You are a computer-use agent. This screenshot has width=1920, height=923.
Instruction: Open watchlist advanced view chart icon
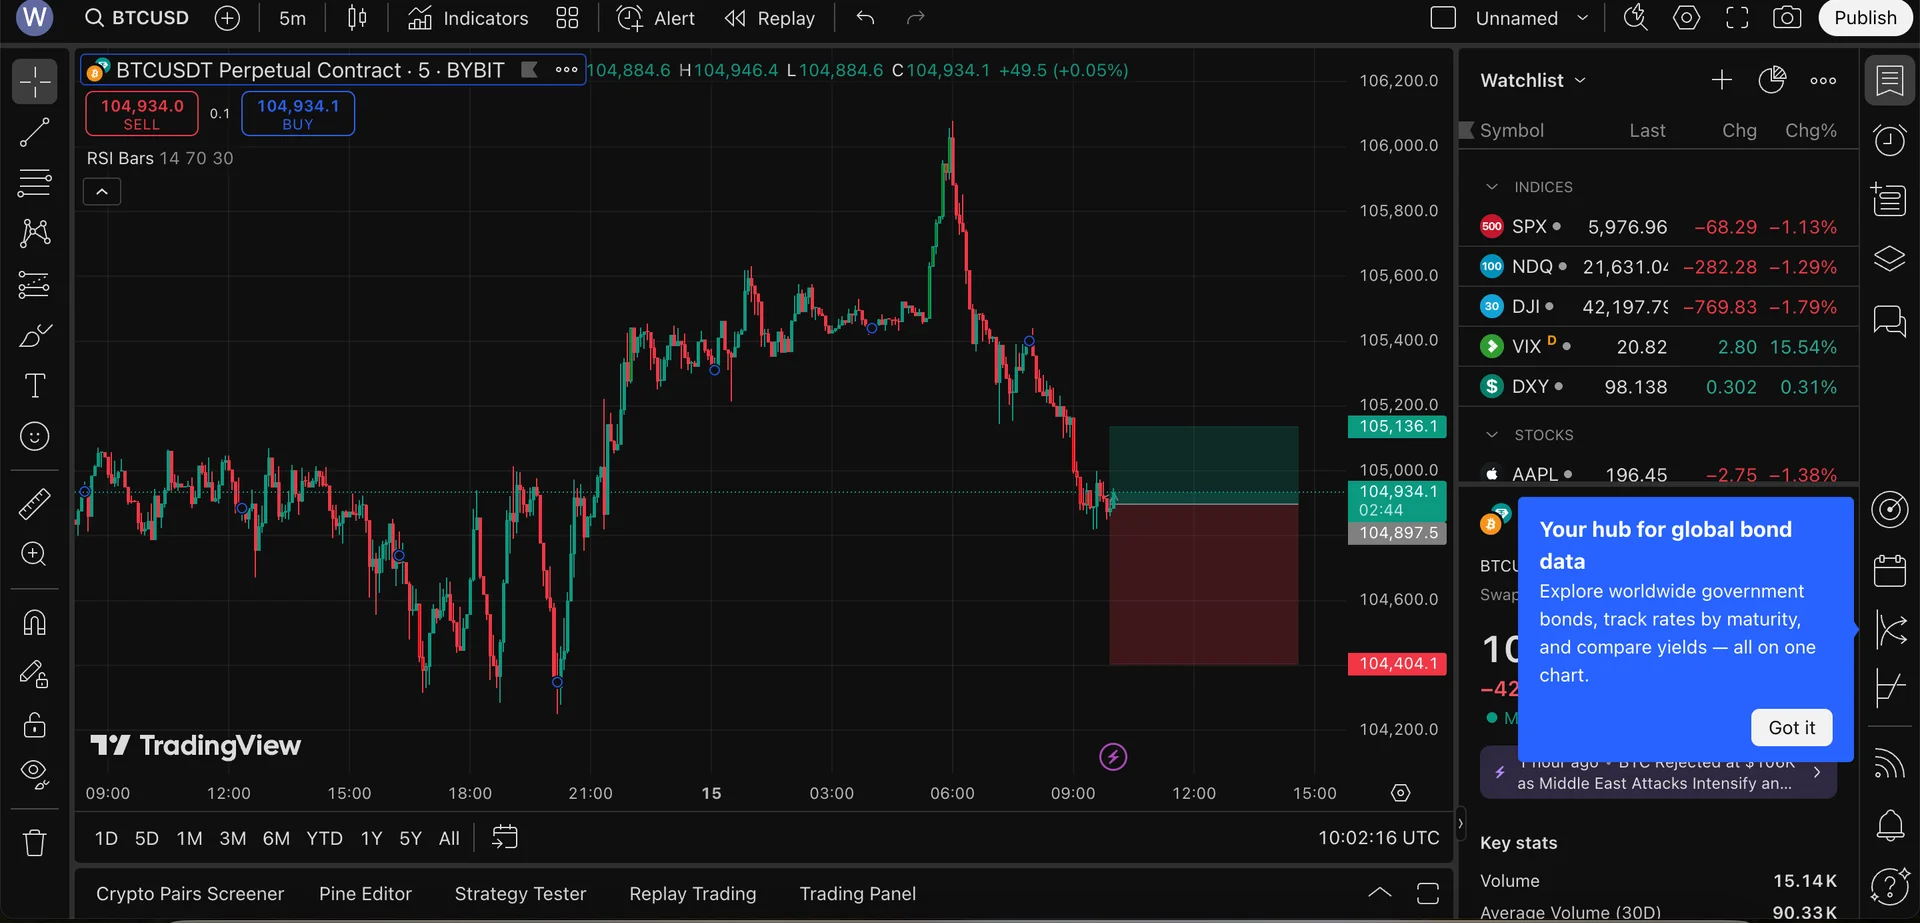pyautogui.click(x=1772, y=80)
